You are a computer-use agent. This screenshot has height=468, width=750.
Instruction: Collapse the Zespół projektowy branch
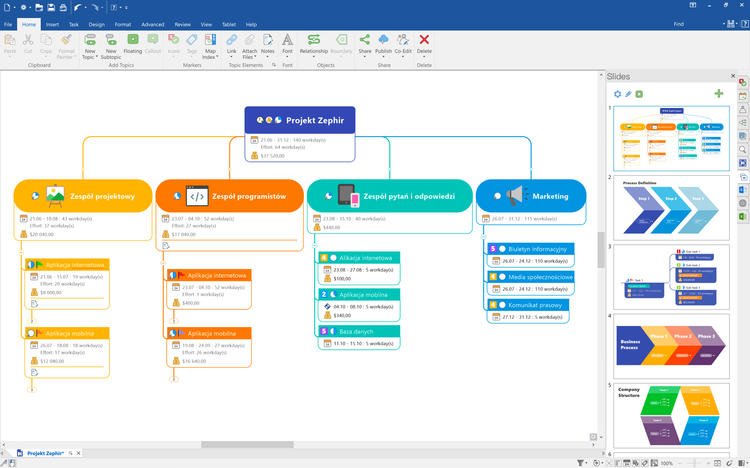tap(21, 252)
